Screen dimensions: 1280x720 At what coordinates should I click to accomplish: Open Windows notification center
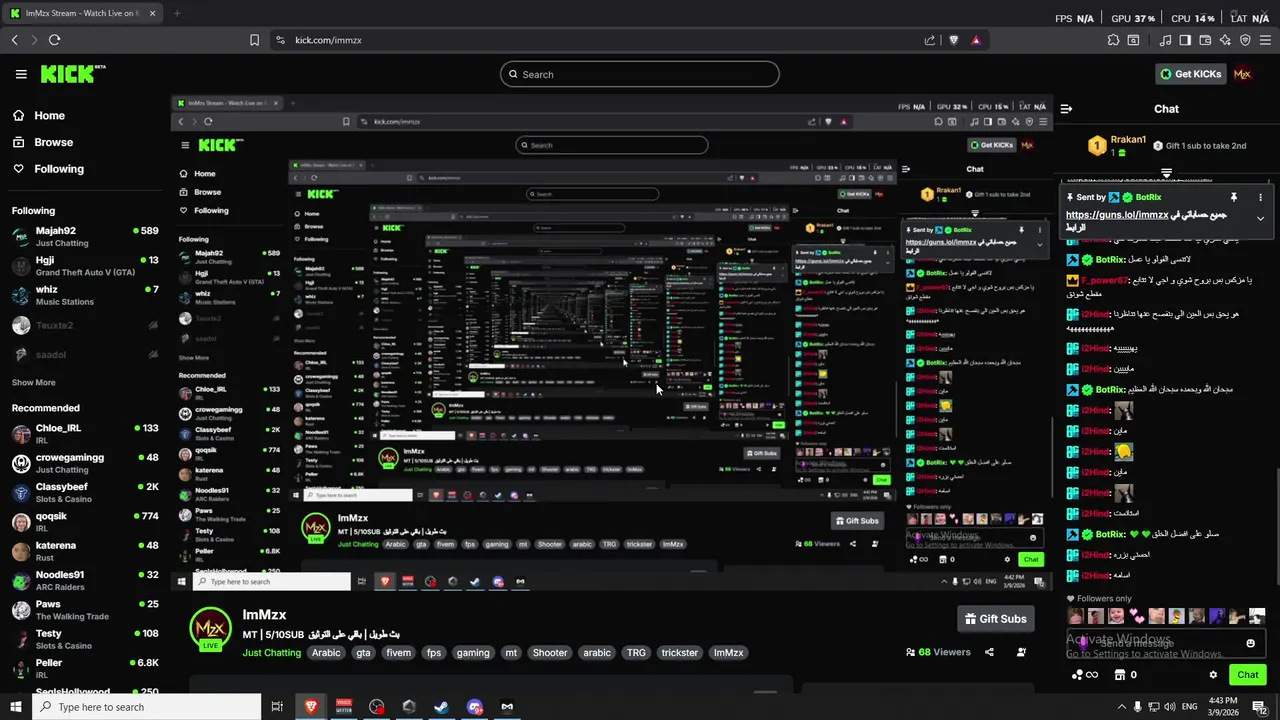(x=1262, y=707)
